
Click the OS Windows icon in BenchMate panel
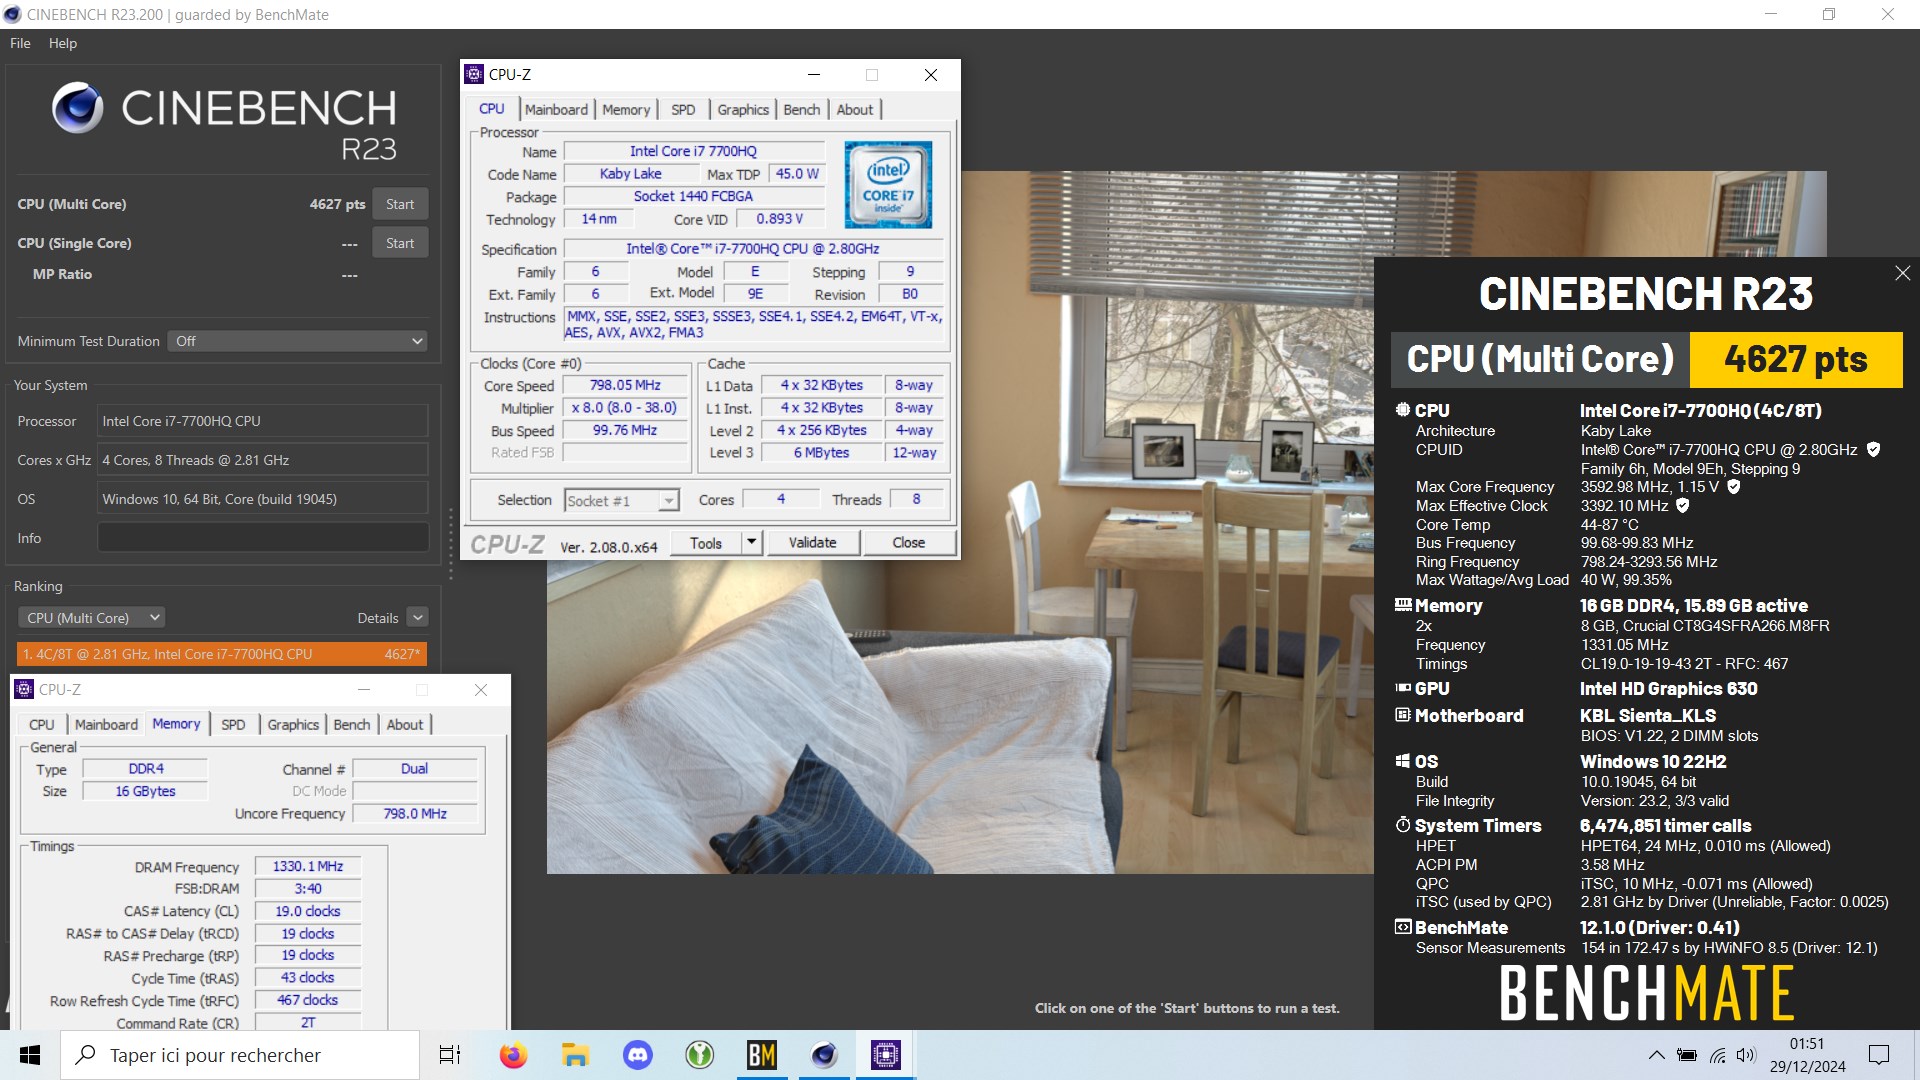click(x=1403, y=761)
